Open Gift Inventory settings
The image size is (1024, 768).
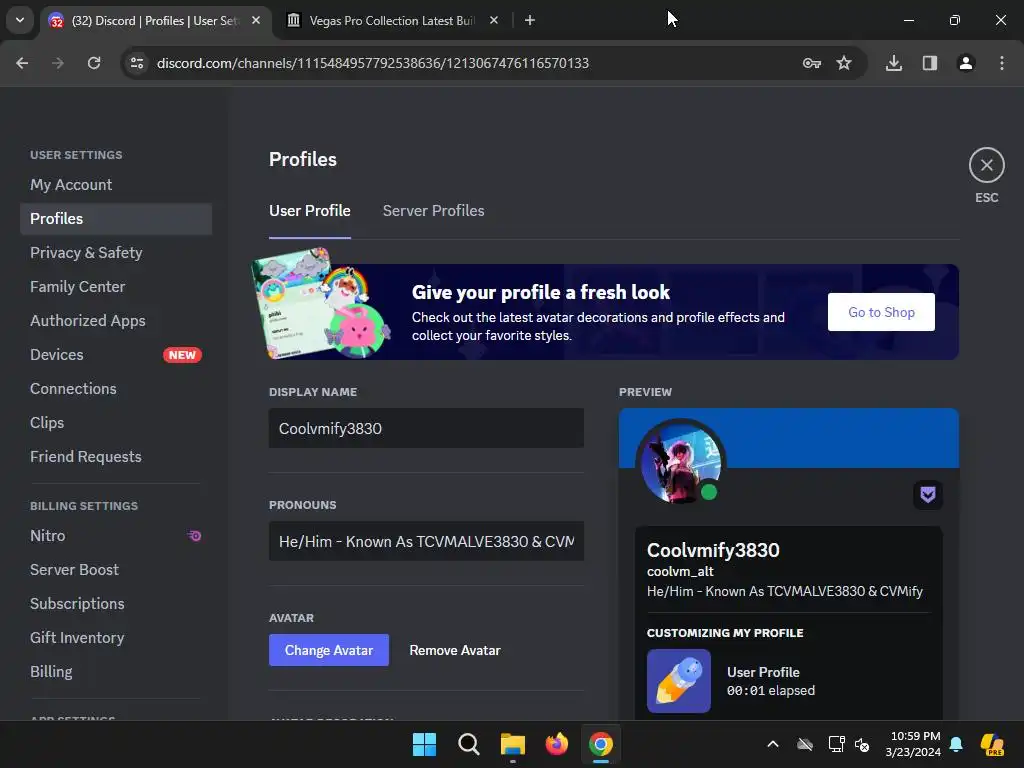coord(116,637)
